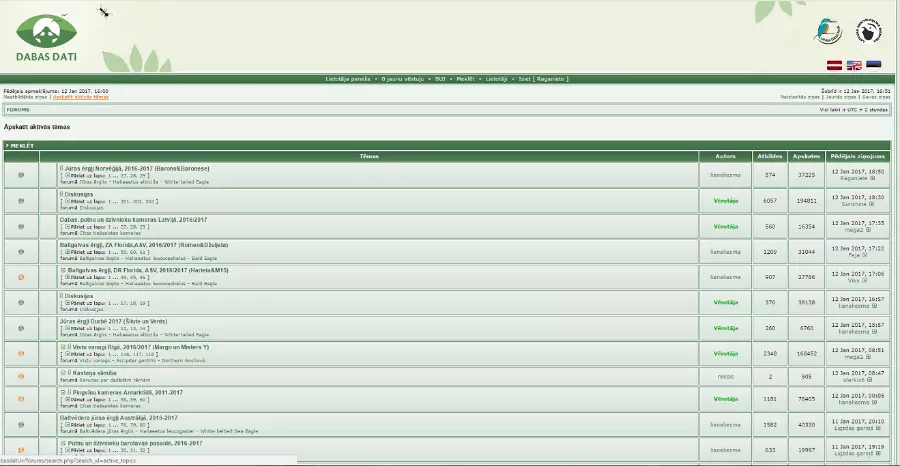Click the FORUMS breadcrumb link
The width and height of the screenshot is (900, 466).
[18, 109]
